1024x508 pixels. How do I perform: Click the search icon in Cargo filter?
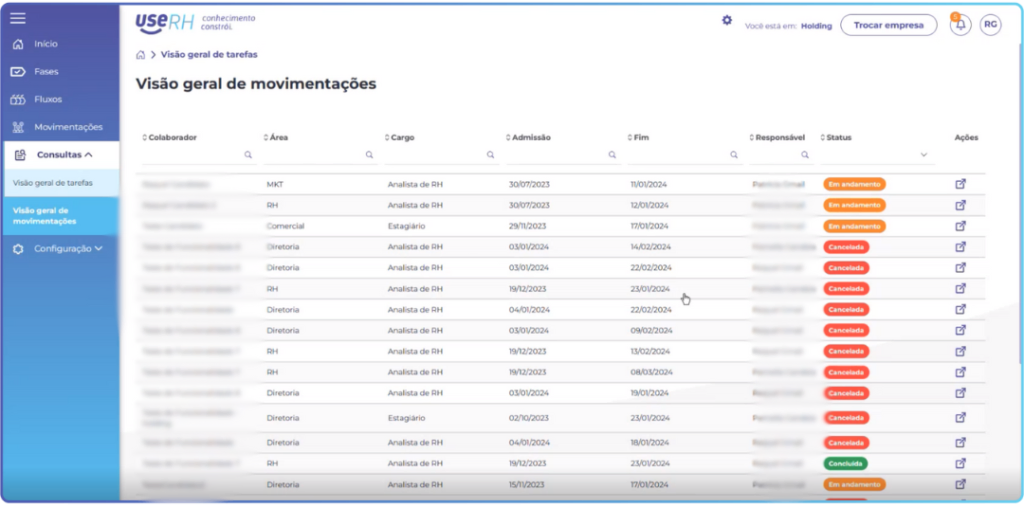coord(490,155)
